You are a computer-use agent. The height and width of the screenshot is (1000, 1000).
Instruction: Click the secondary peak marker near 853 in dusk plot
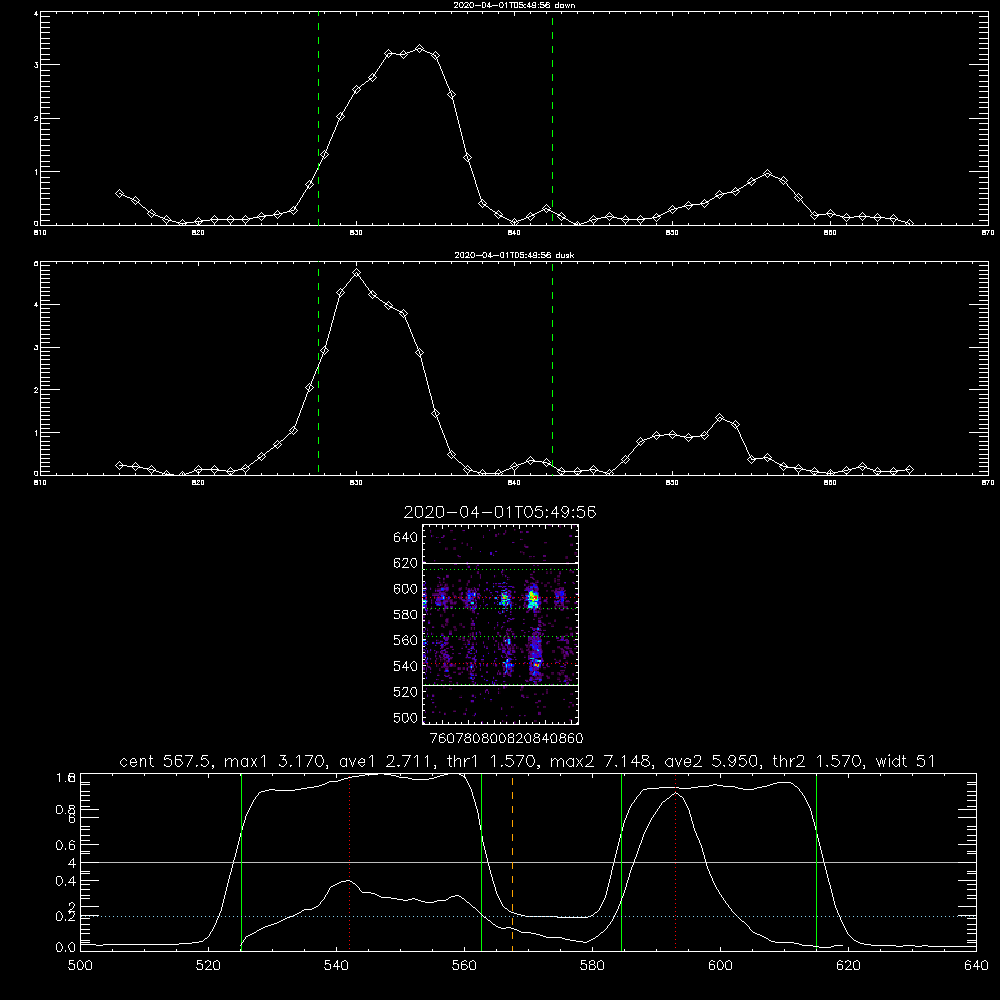click(x=720, y=418)
